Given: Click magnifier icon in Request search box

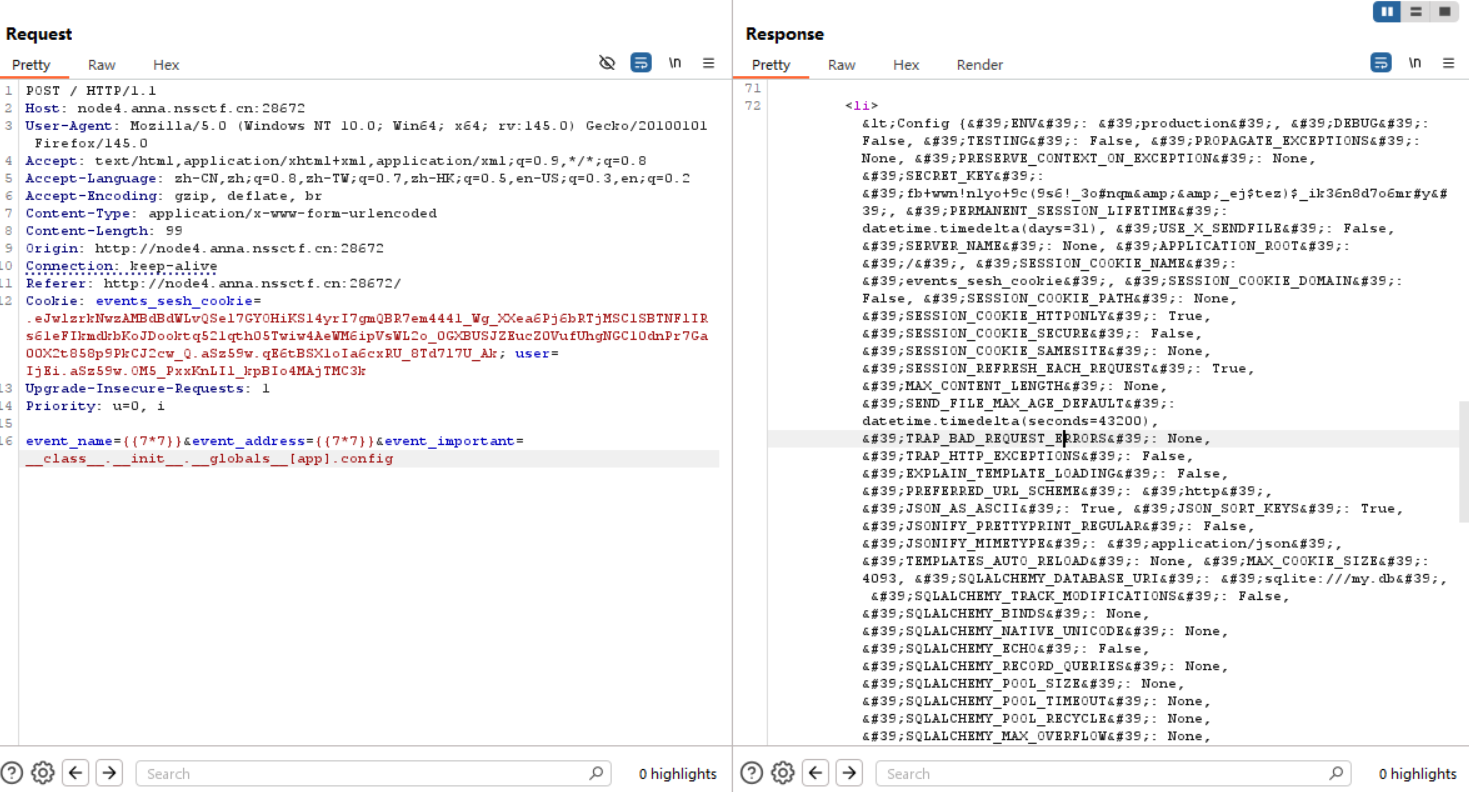Looking at the screenshot, I should [597, 773].
